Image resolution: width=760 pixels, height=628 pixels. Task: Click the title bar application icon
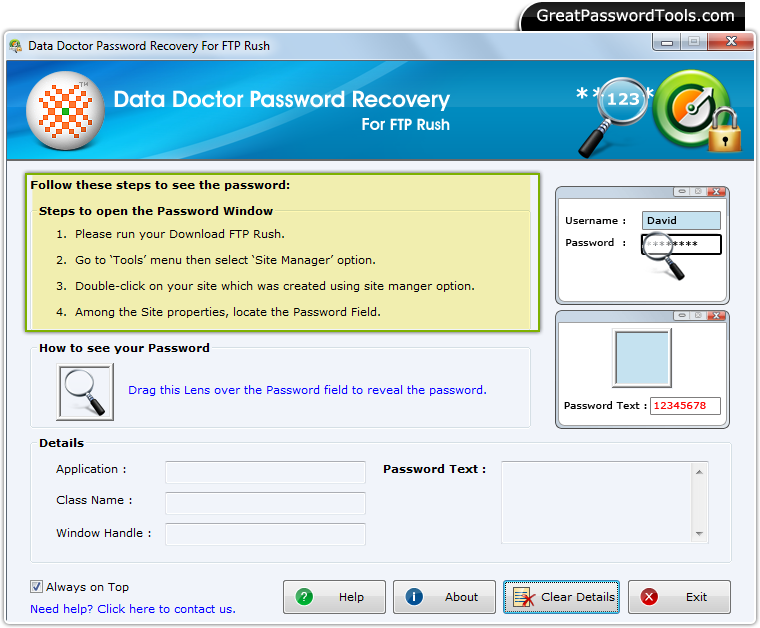click(x=16, y=46)
